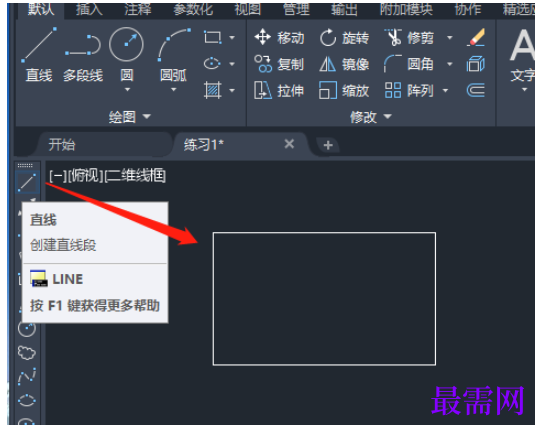Open the 文字 text dropdown arrow

[x=524, y=90]
